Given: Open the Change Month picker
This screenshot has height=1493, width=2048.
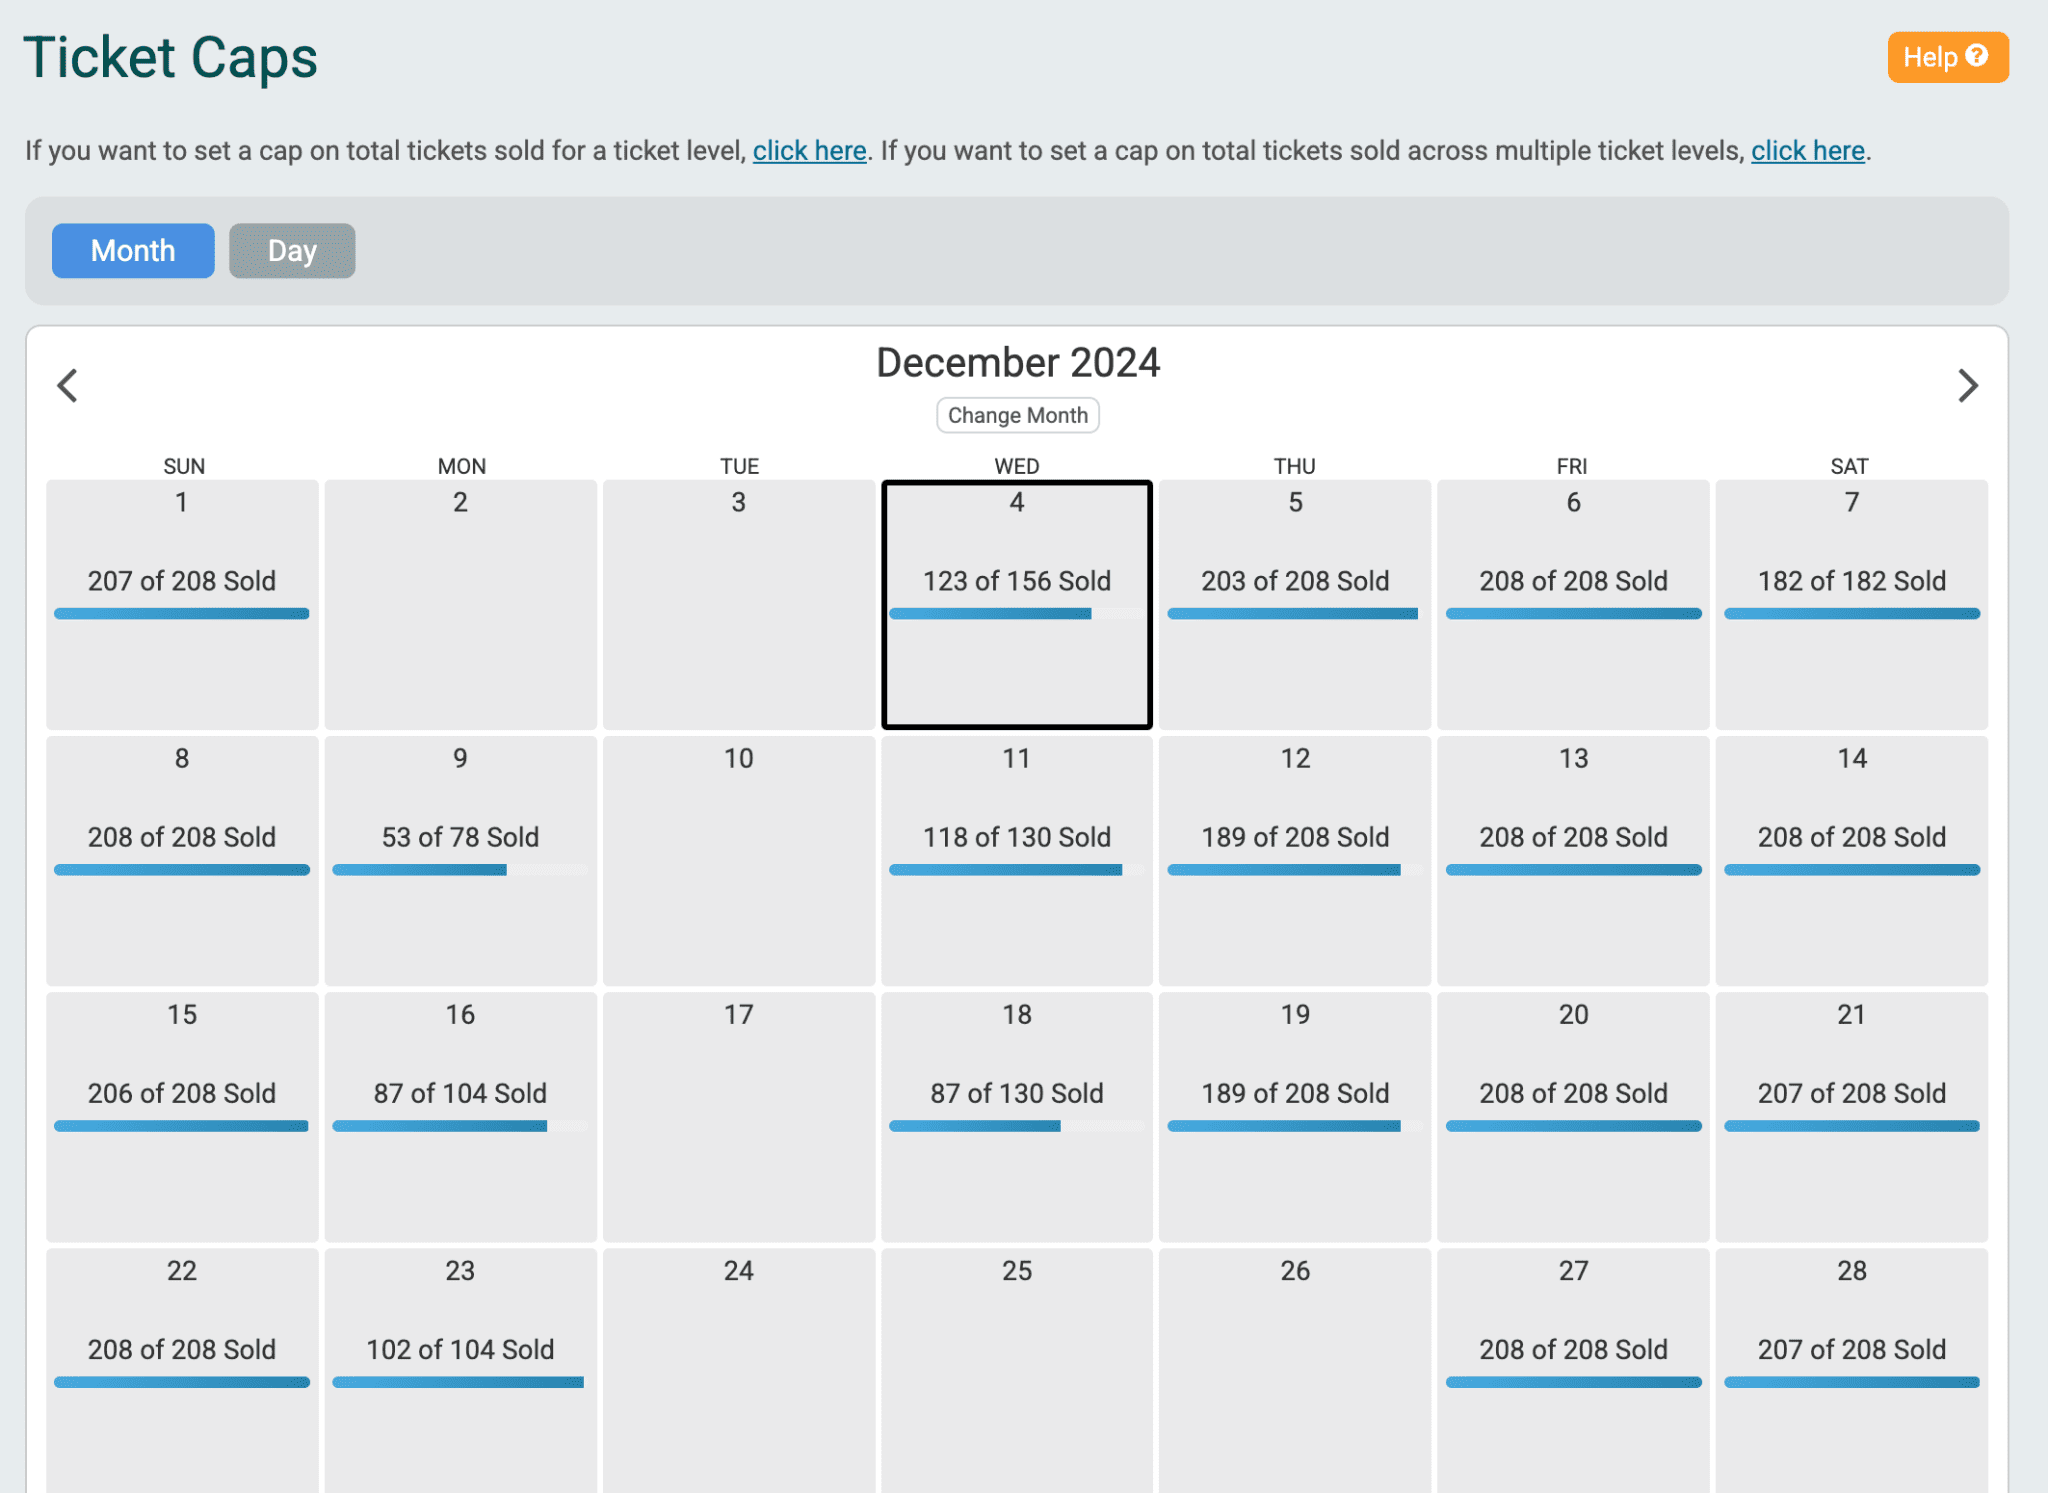Looking at the screenshot, I should tap(1017, 415).
